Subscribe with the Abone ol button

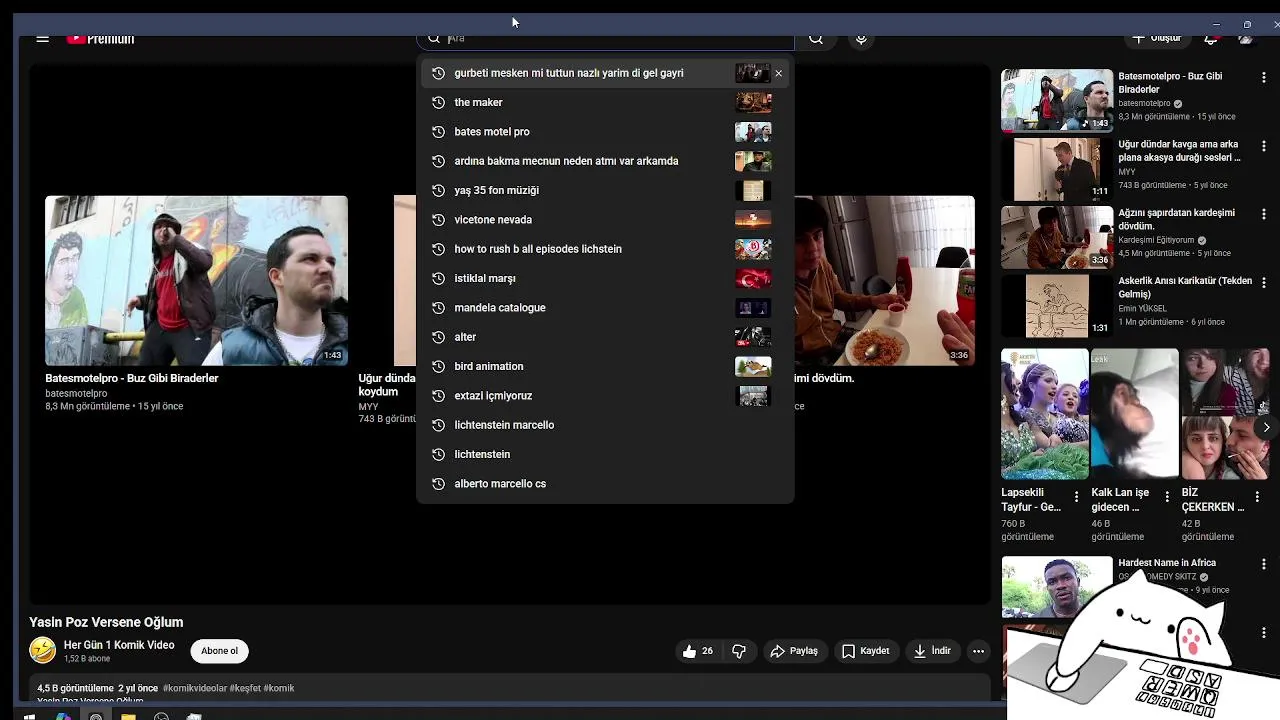[220, 651]
